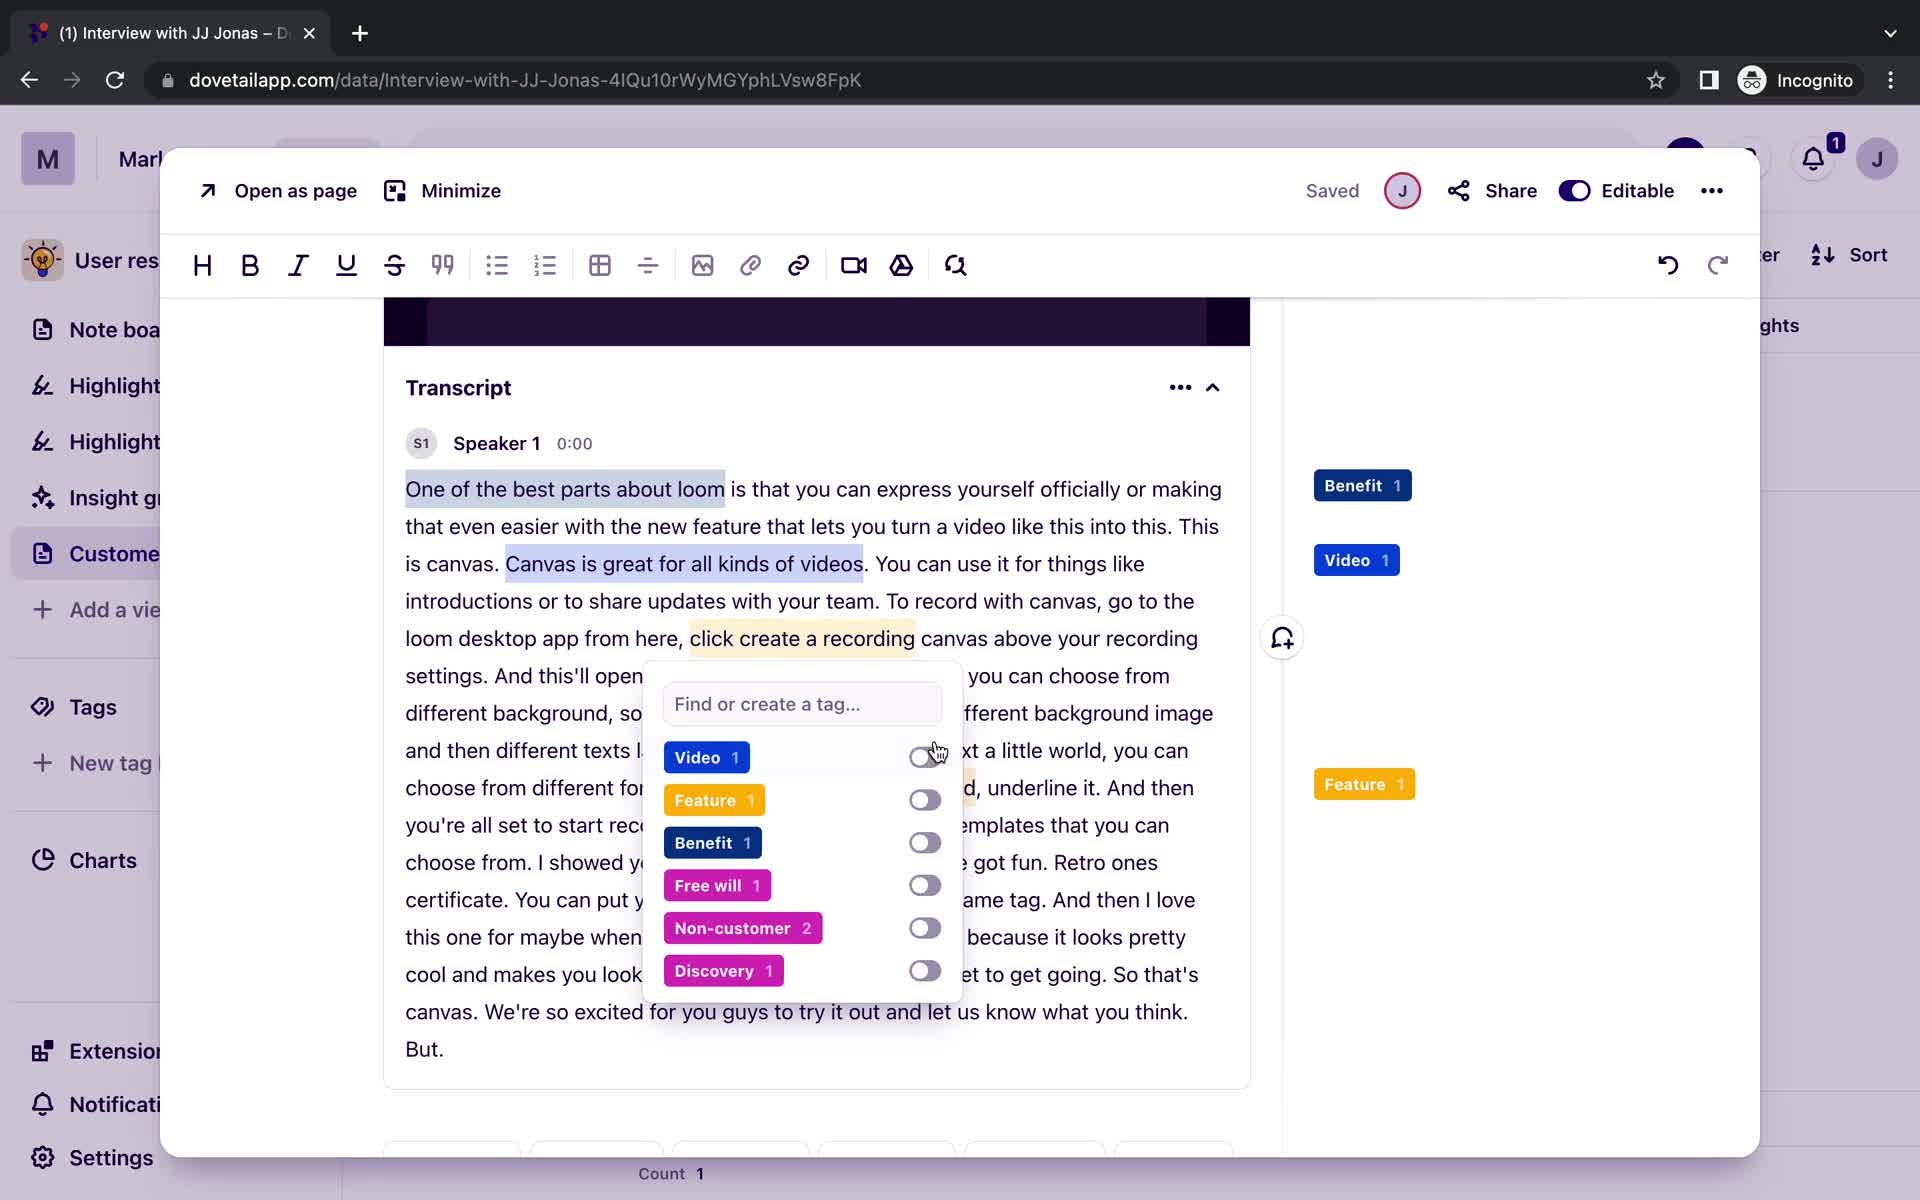Viewport: 1920px width, 1200px height.
Task: Bookmark this page with star icon
Action: click(1656, 80)
